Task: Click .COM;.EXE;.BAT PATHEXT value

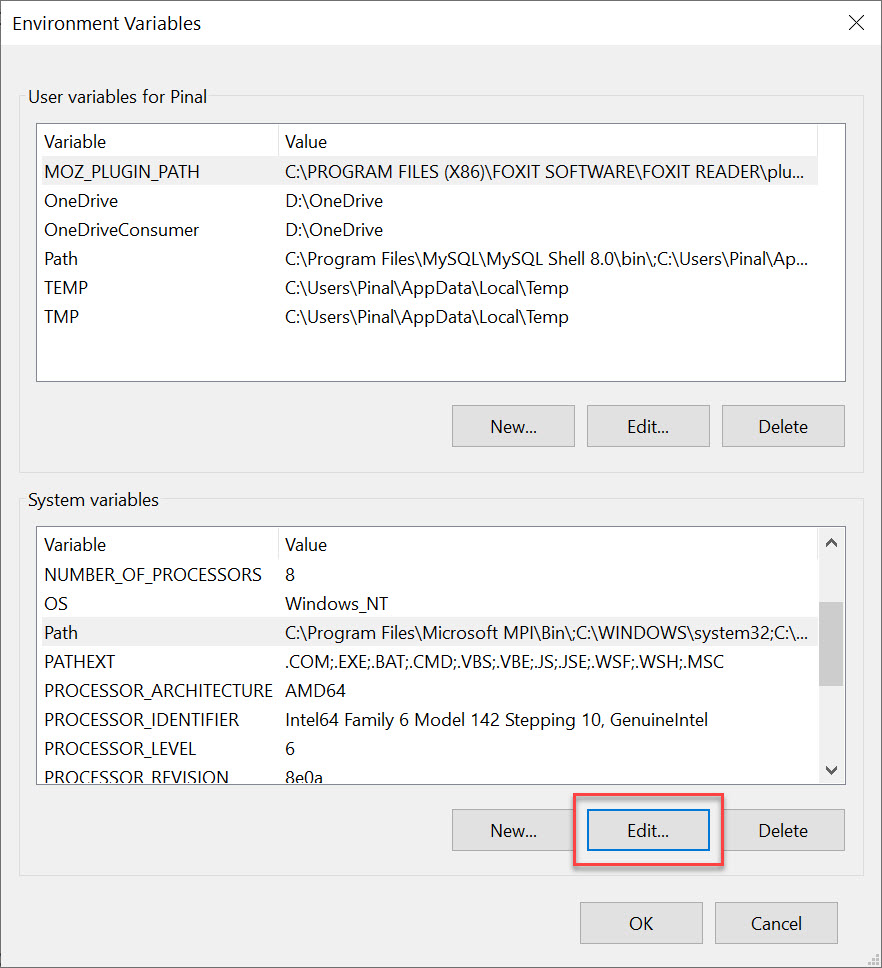Action: coord(504,661)
